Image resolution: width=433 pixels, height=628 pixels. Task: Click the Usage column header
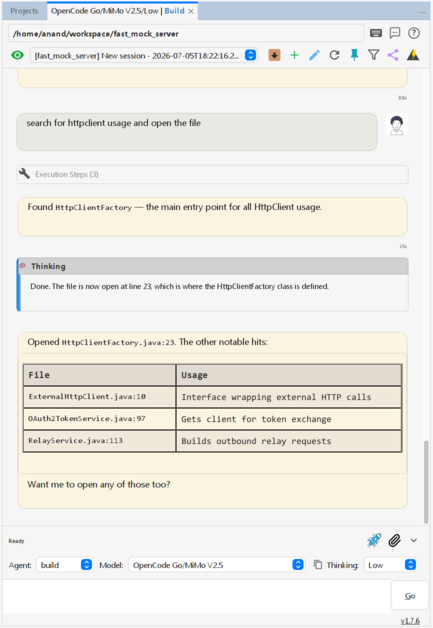pos(289,375)
